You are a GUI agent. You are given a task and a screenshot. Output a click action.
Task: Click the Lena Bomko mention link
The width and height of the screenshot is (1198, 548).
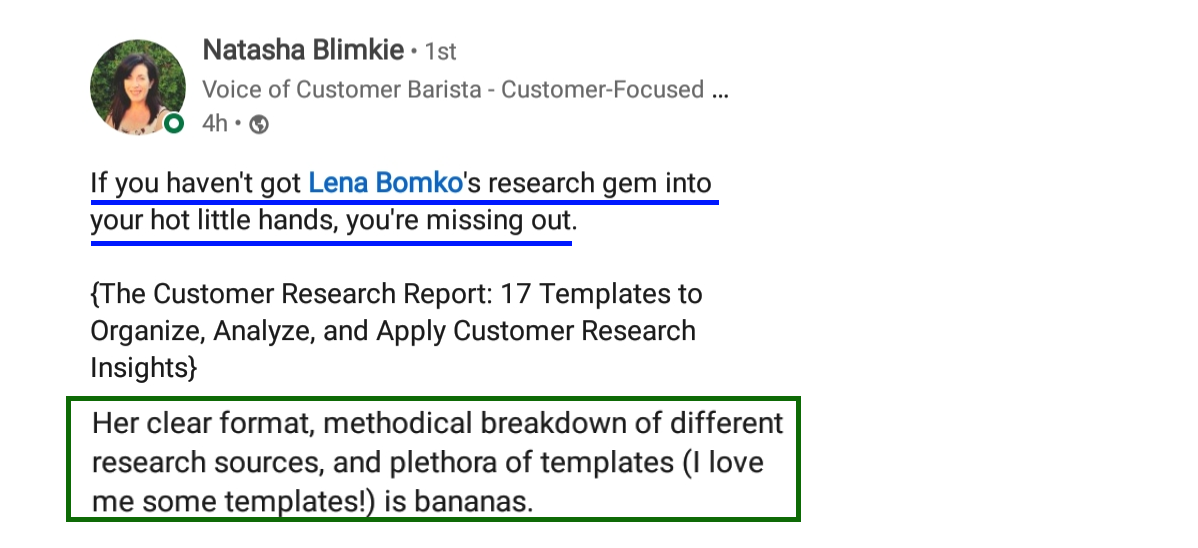click(385, 184)
